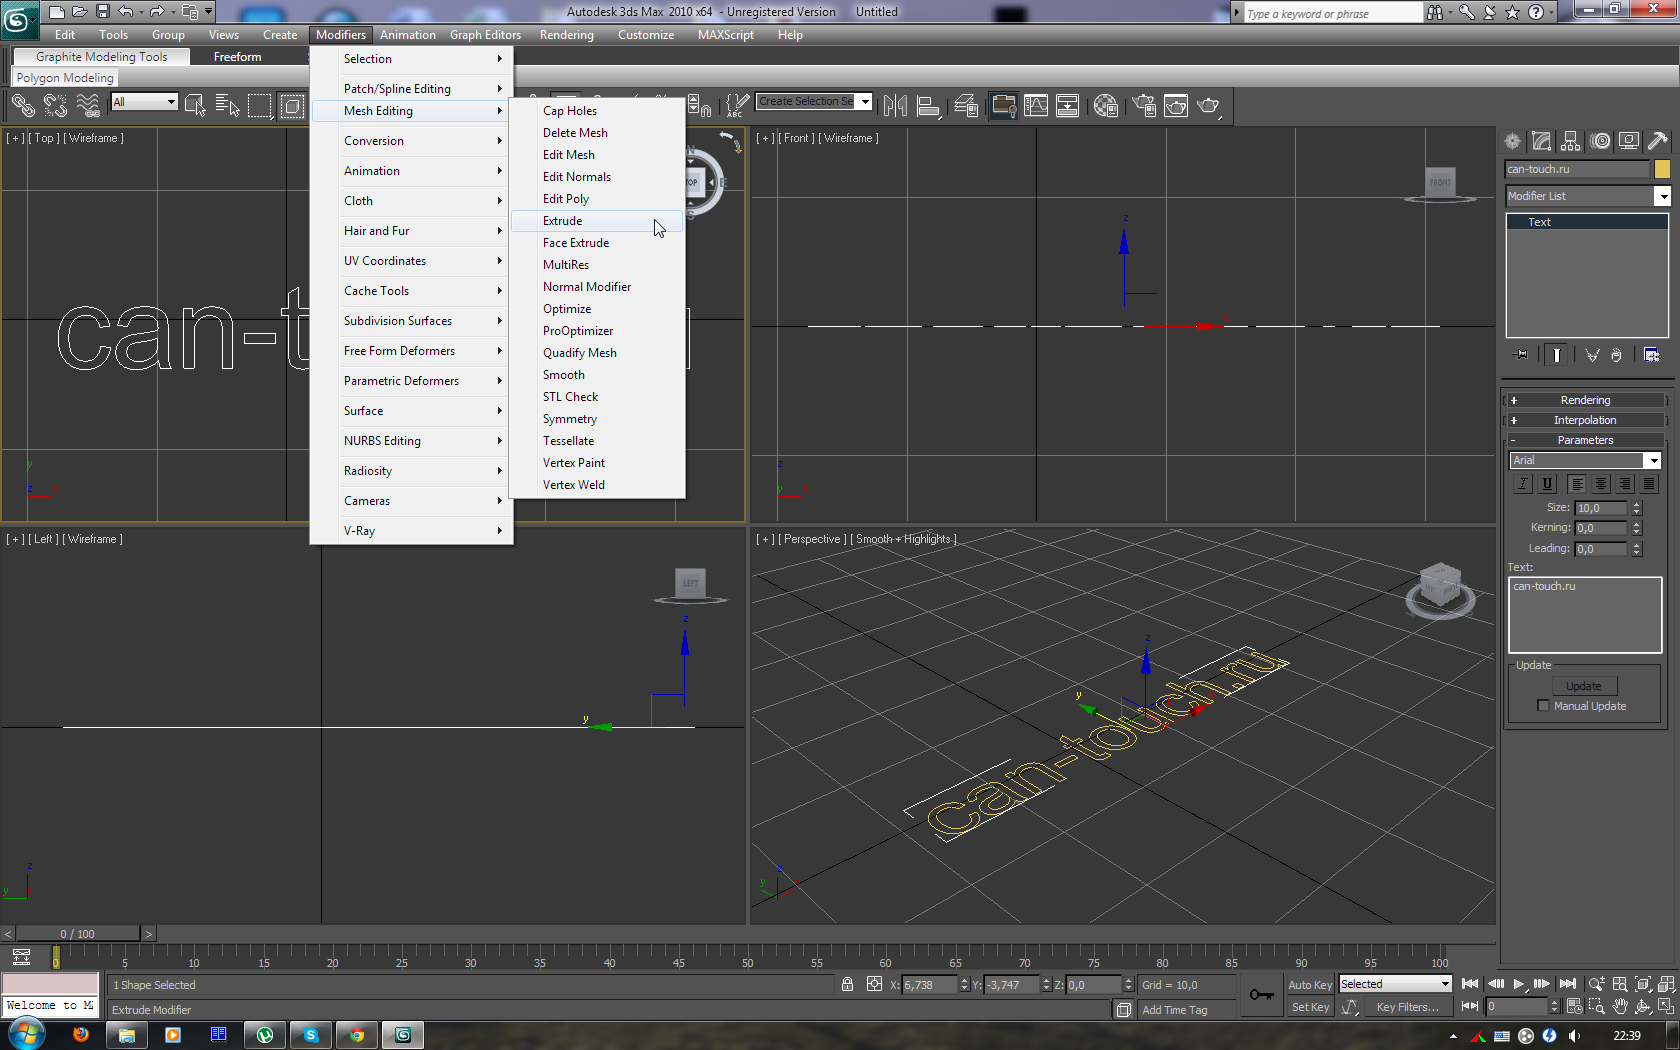Screen dimensions: 1680x1050
Task: Open Select by Name dialog
Action: [x=228, y=105]
